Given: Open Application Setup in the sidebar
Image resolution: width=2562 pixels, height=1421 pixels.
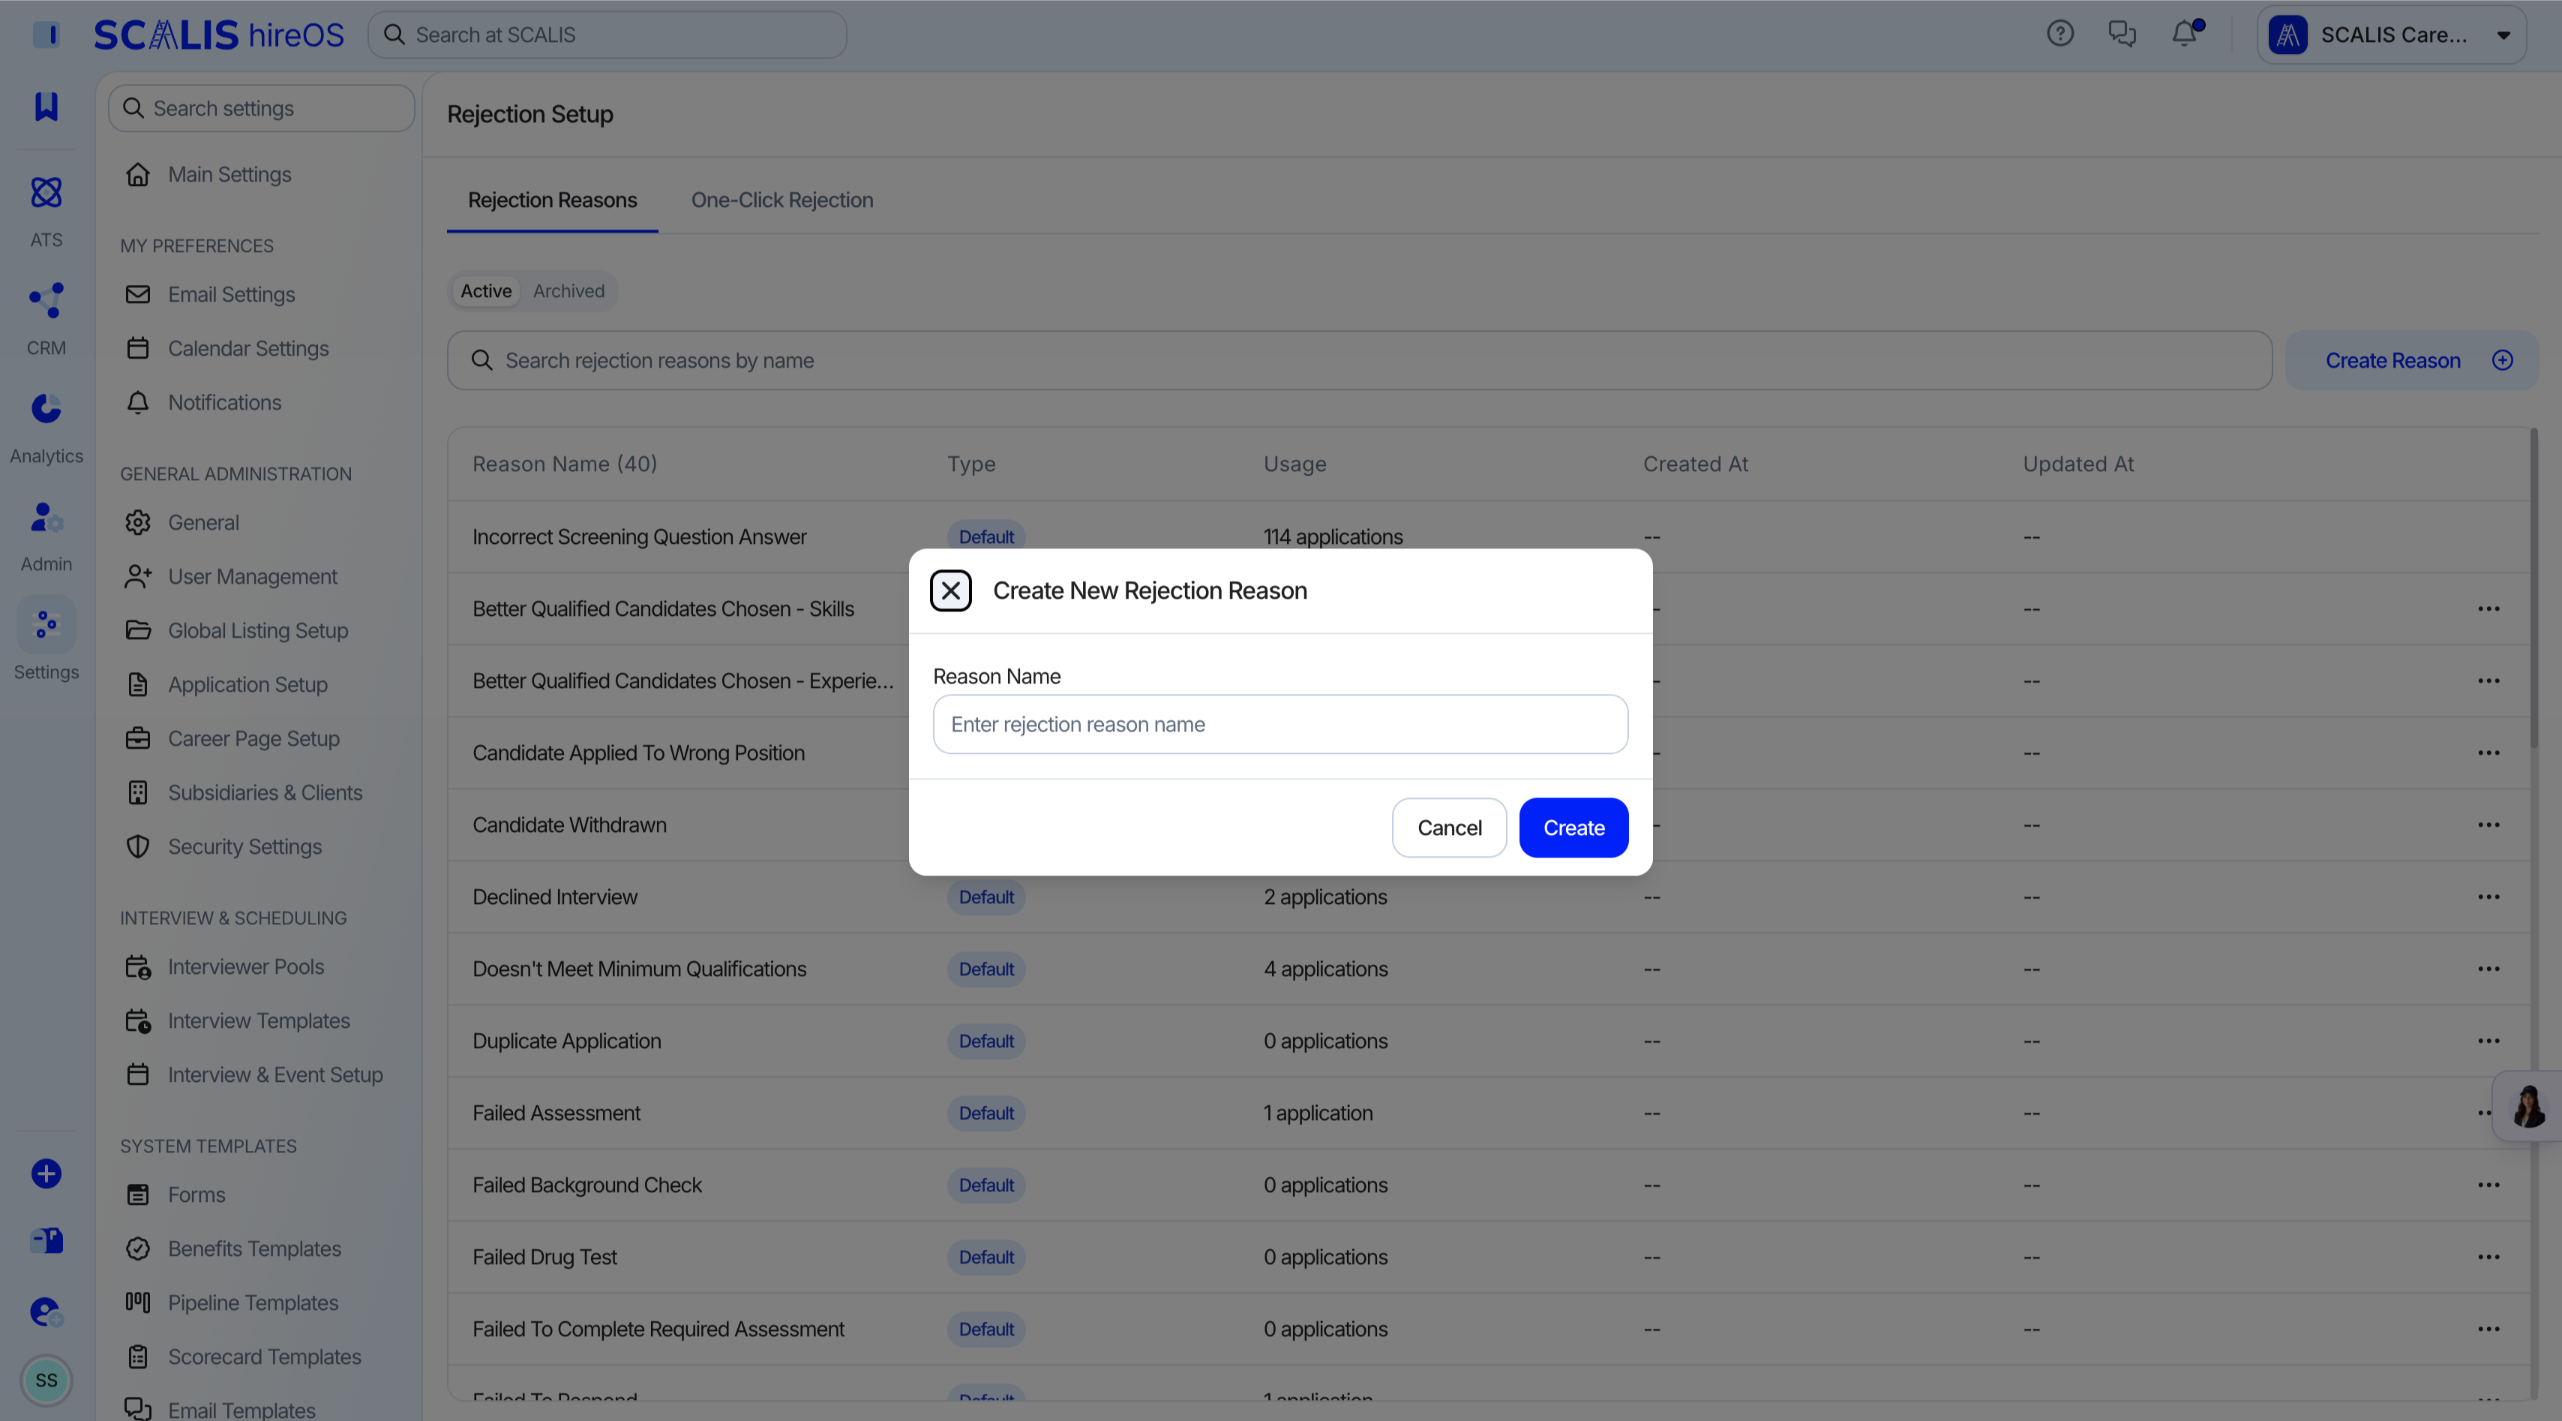Looking at the screenshot, I should [247, 684].
